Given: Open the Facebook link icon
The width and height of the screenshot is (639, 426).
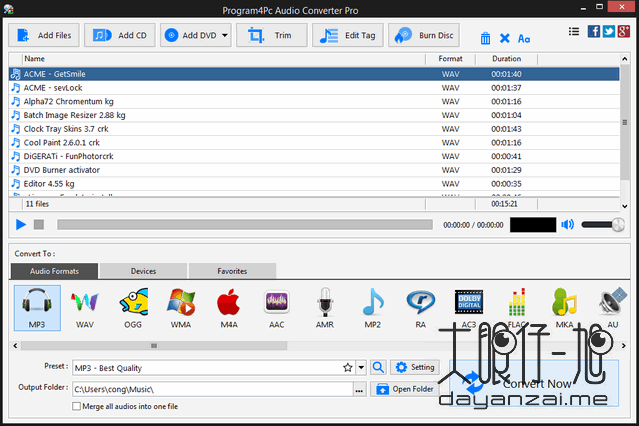Looking at the screenshot, I should [593, 31].
